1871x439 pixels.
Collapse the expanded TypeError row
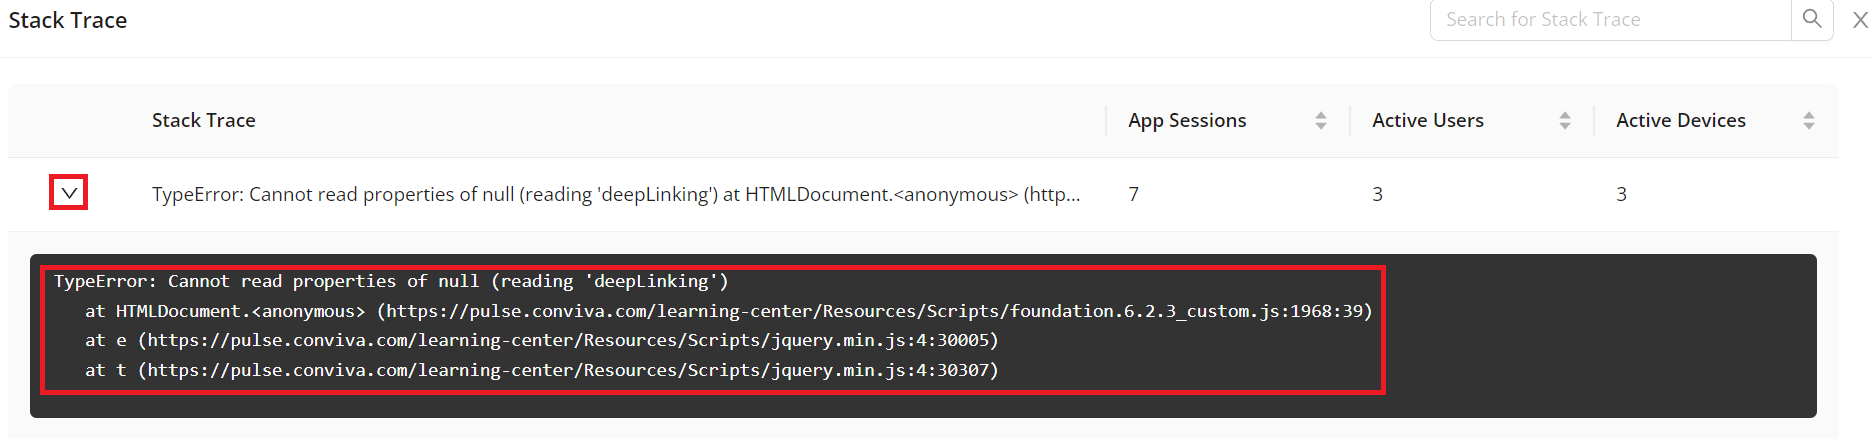[69, 192]
